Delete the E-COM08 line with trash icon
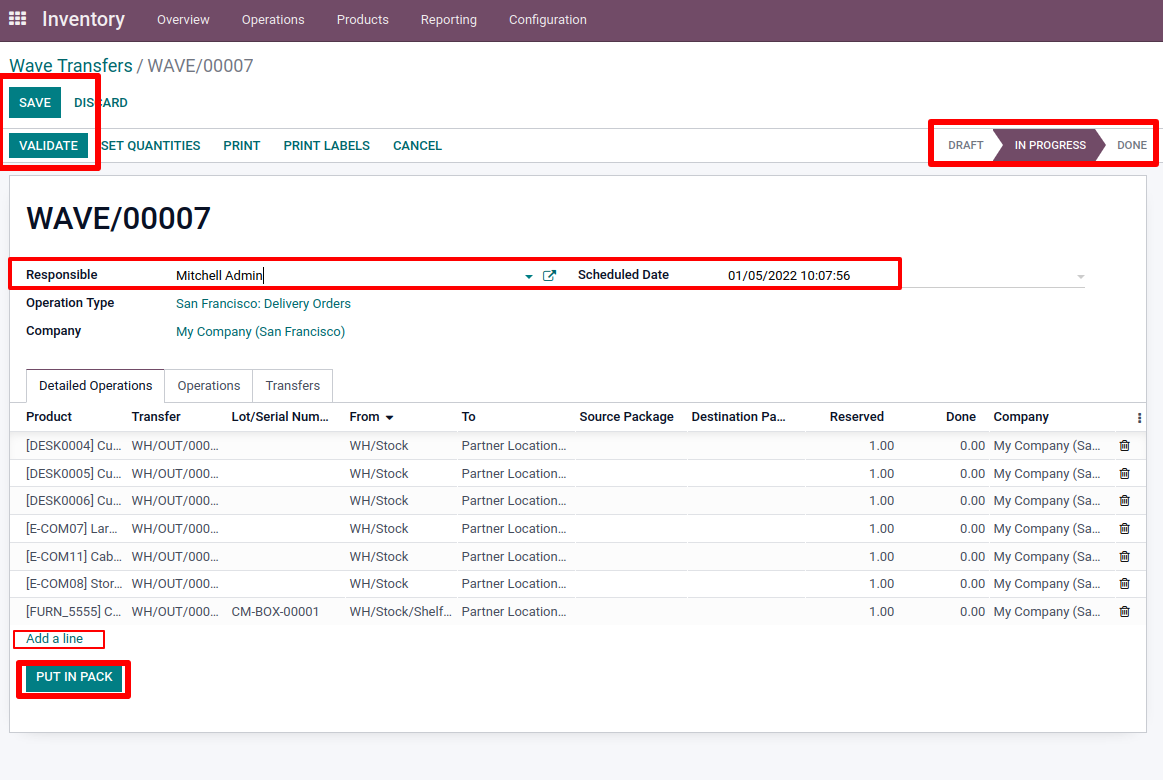The width and height of the screenshot is (1163, 780). pyautogui.click(x=1124, y=584)
